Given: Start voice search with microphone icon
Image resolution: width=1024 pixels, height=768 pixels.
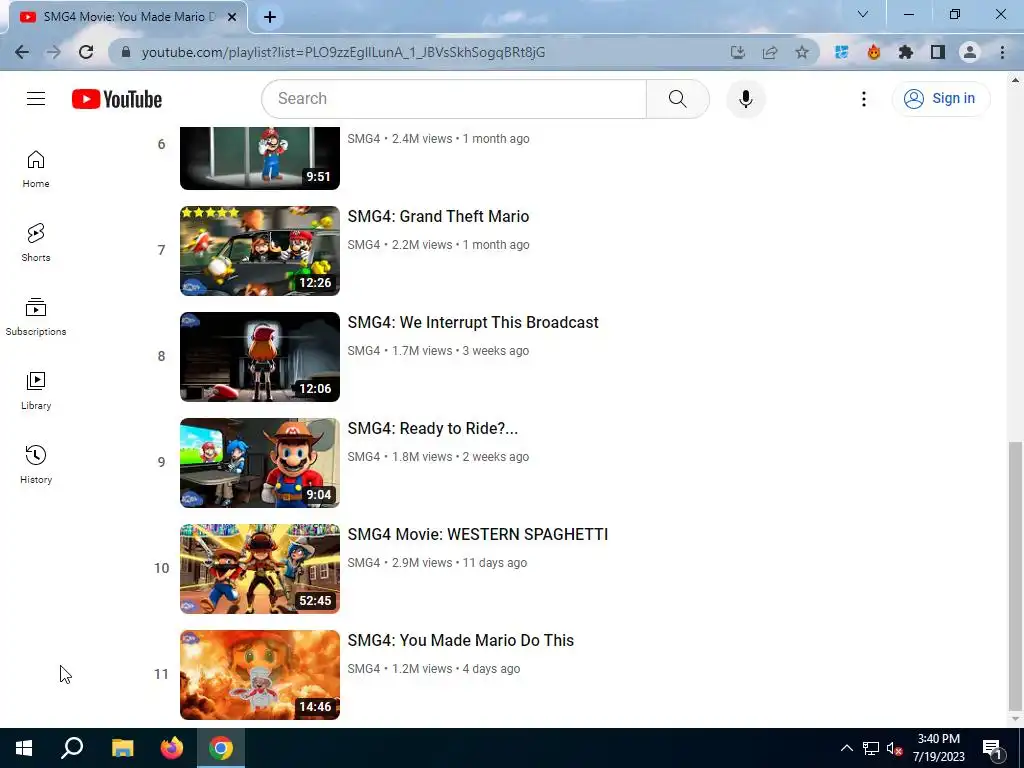Looking at the screenshot, I should (x=745, y=99).
